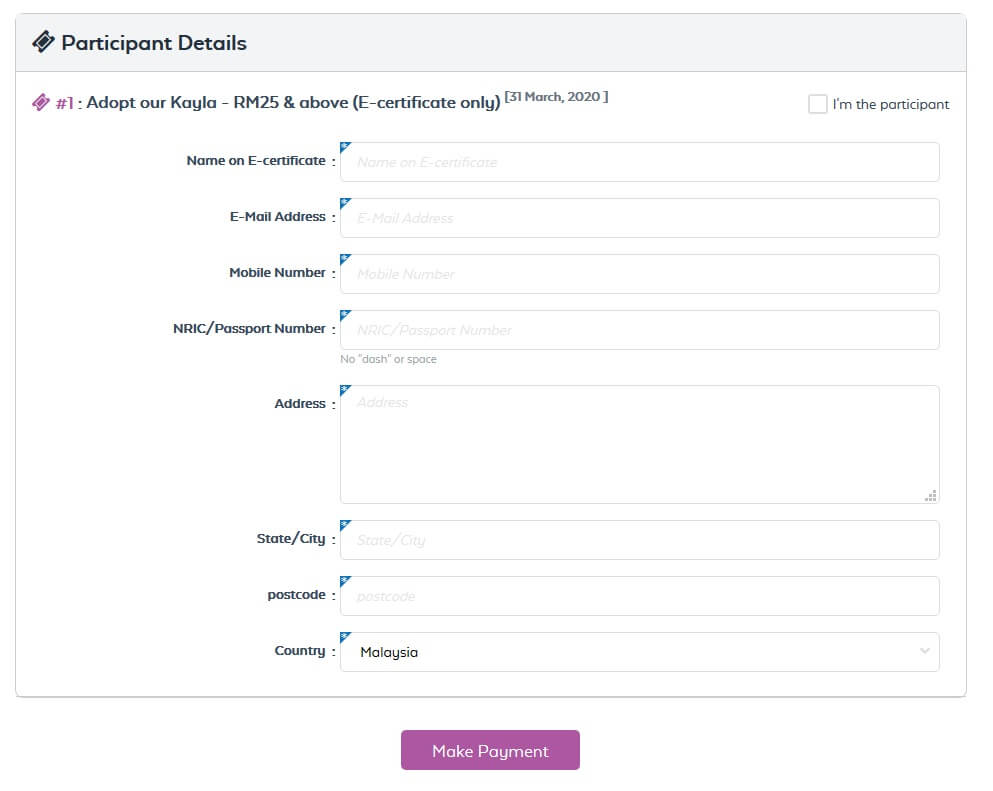993x791 pixels.
Task: Click the resize grip of Address textarea
Action: click(x=930, y=496)
